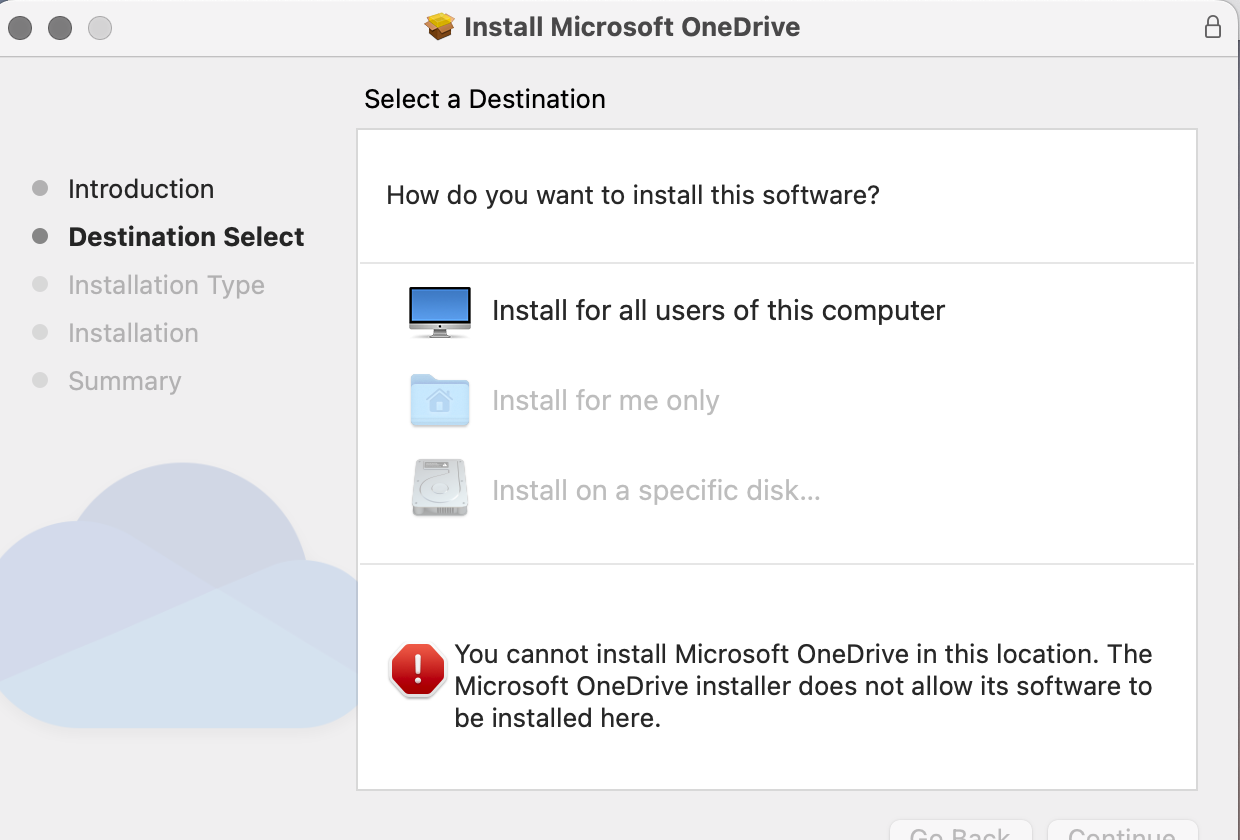Click the lock icon in title bar
The height and width of the screenshot is (840, 1240).
pyautogui.click(x=1213, y=27)
